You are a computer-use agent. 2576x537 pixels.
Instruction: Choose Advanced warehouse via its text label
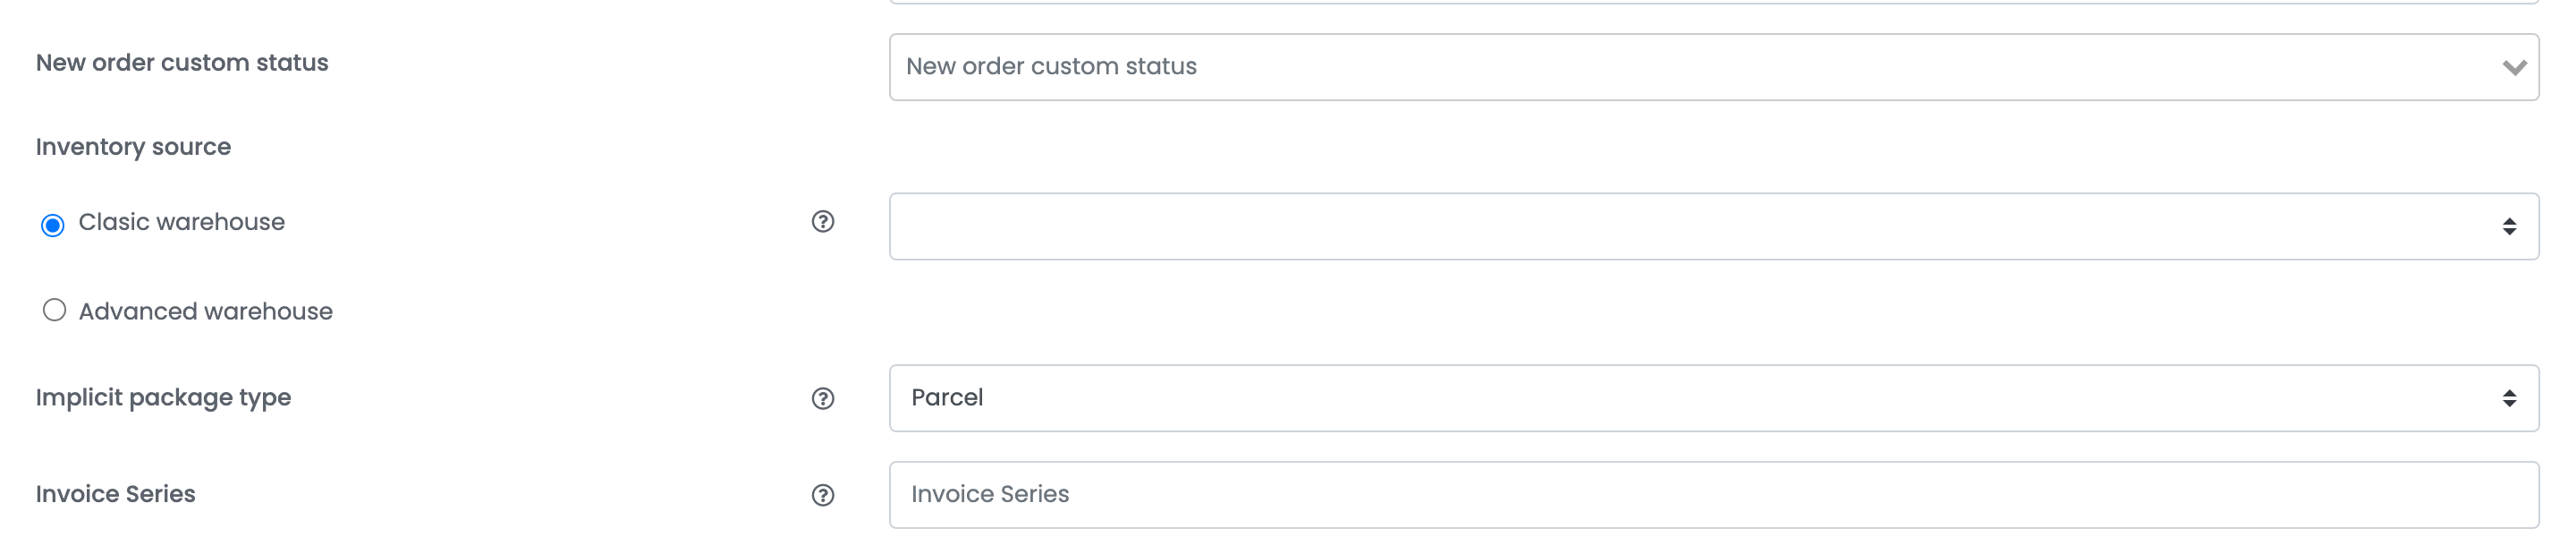(205, 311)
